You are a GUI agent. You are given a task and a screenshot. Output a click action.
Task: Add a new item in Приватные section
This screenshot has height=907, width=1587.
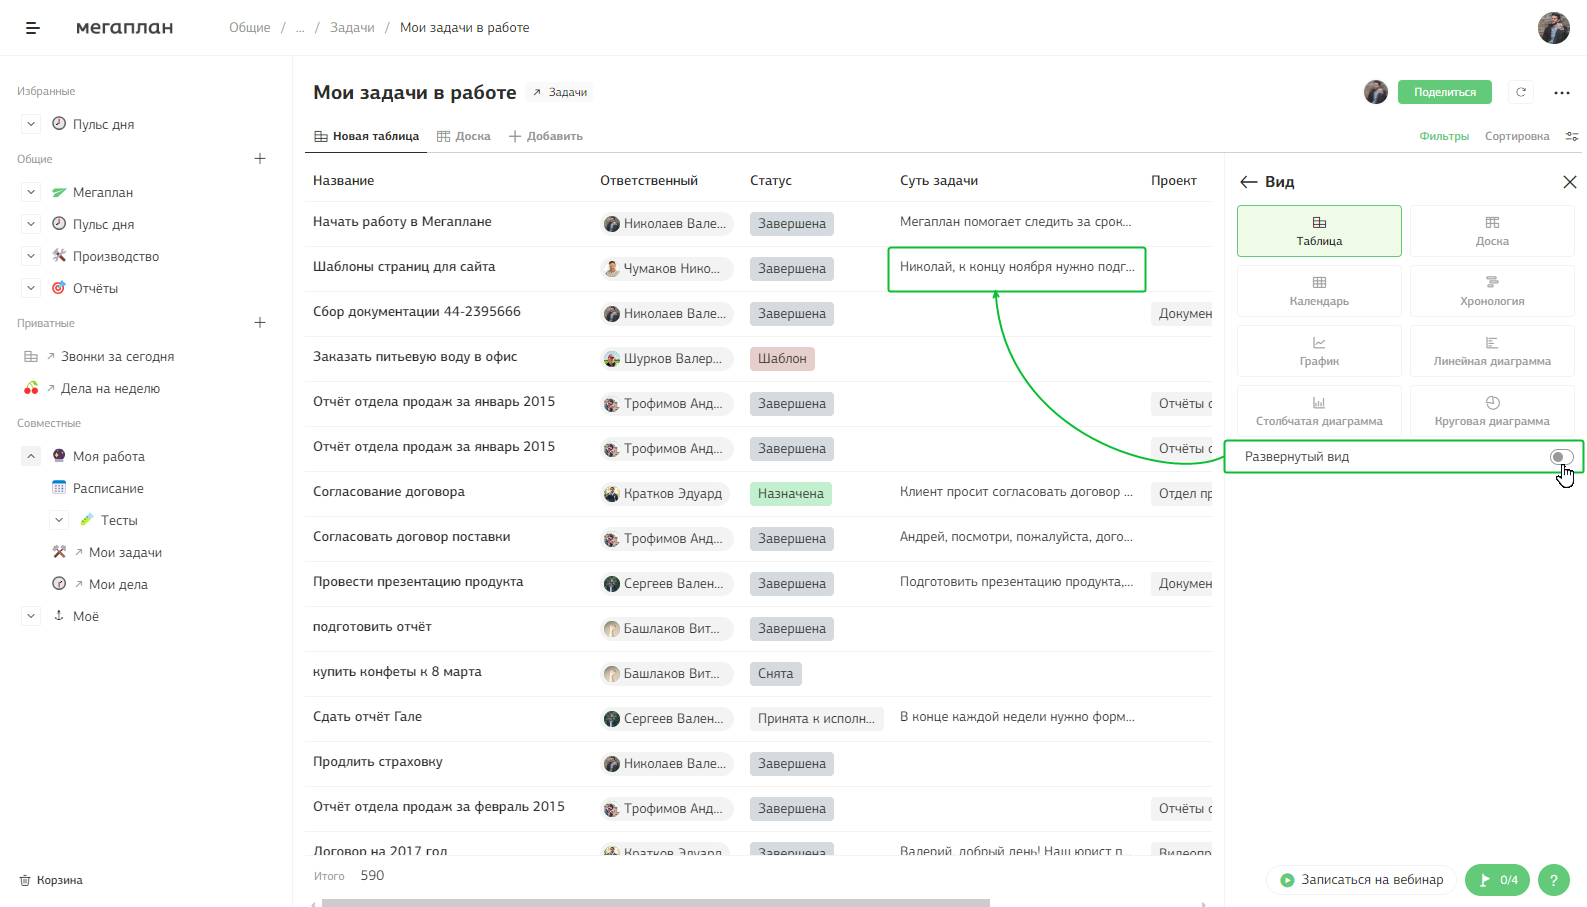pos(260,323)
